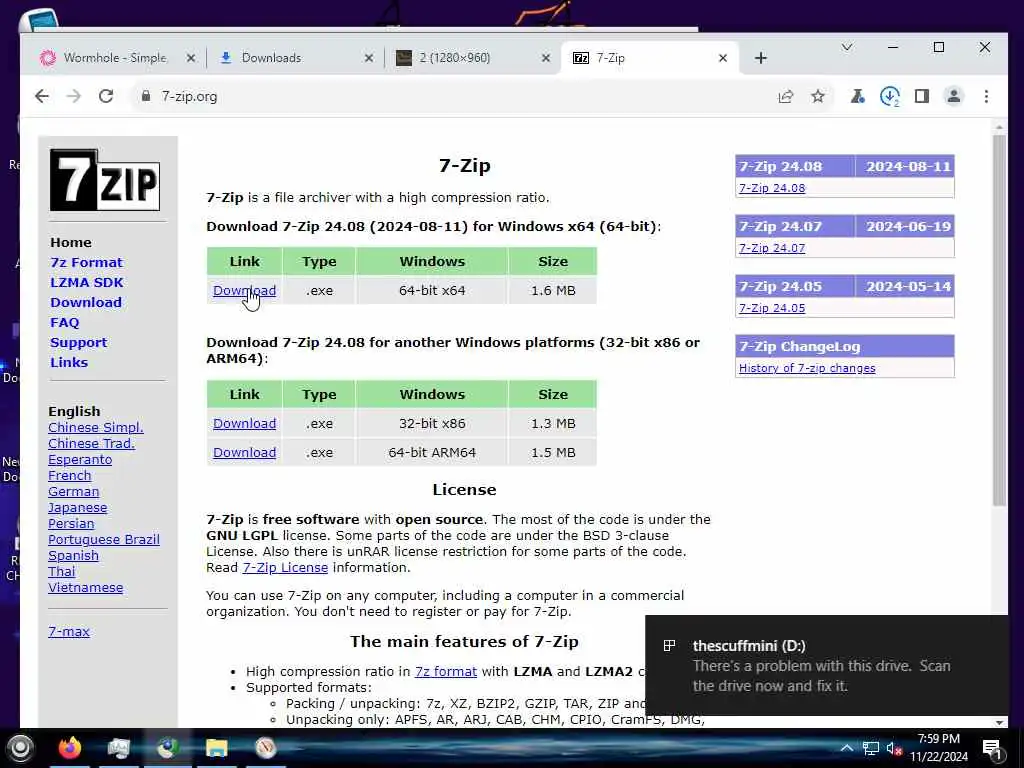Open the tab search dropdown chevron
The image size is (1024, 768).
point(847,47)
